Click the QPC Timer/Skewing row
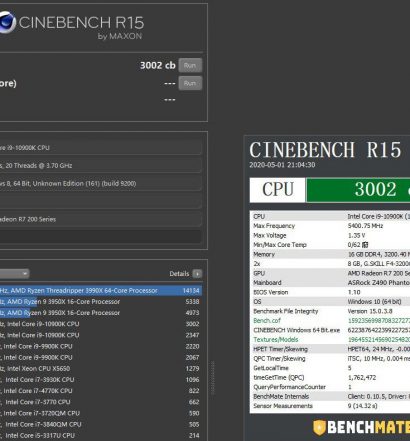Screen dimensions: 410x441 [330, 359]
